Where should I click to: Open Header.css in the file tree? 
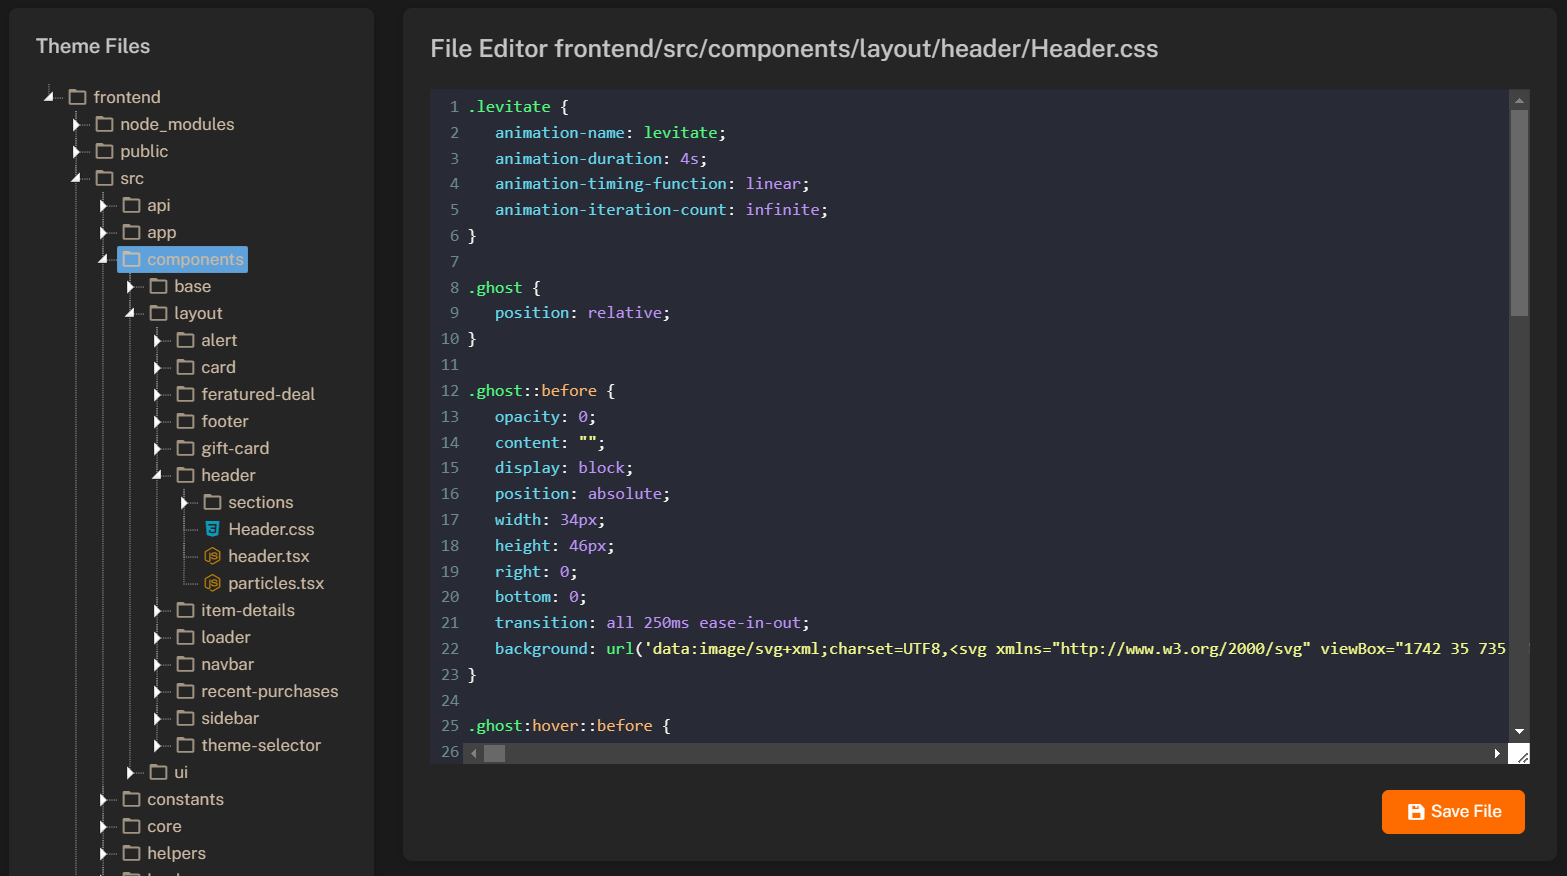point(271,529)
